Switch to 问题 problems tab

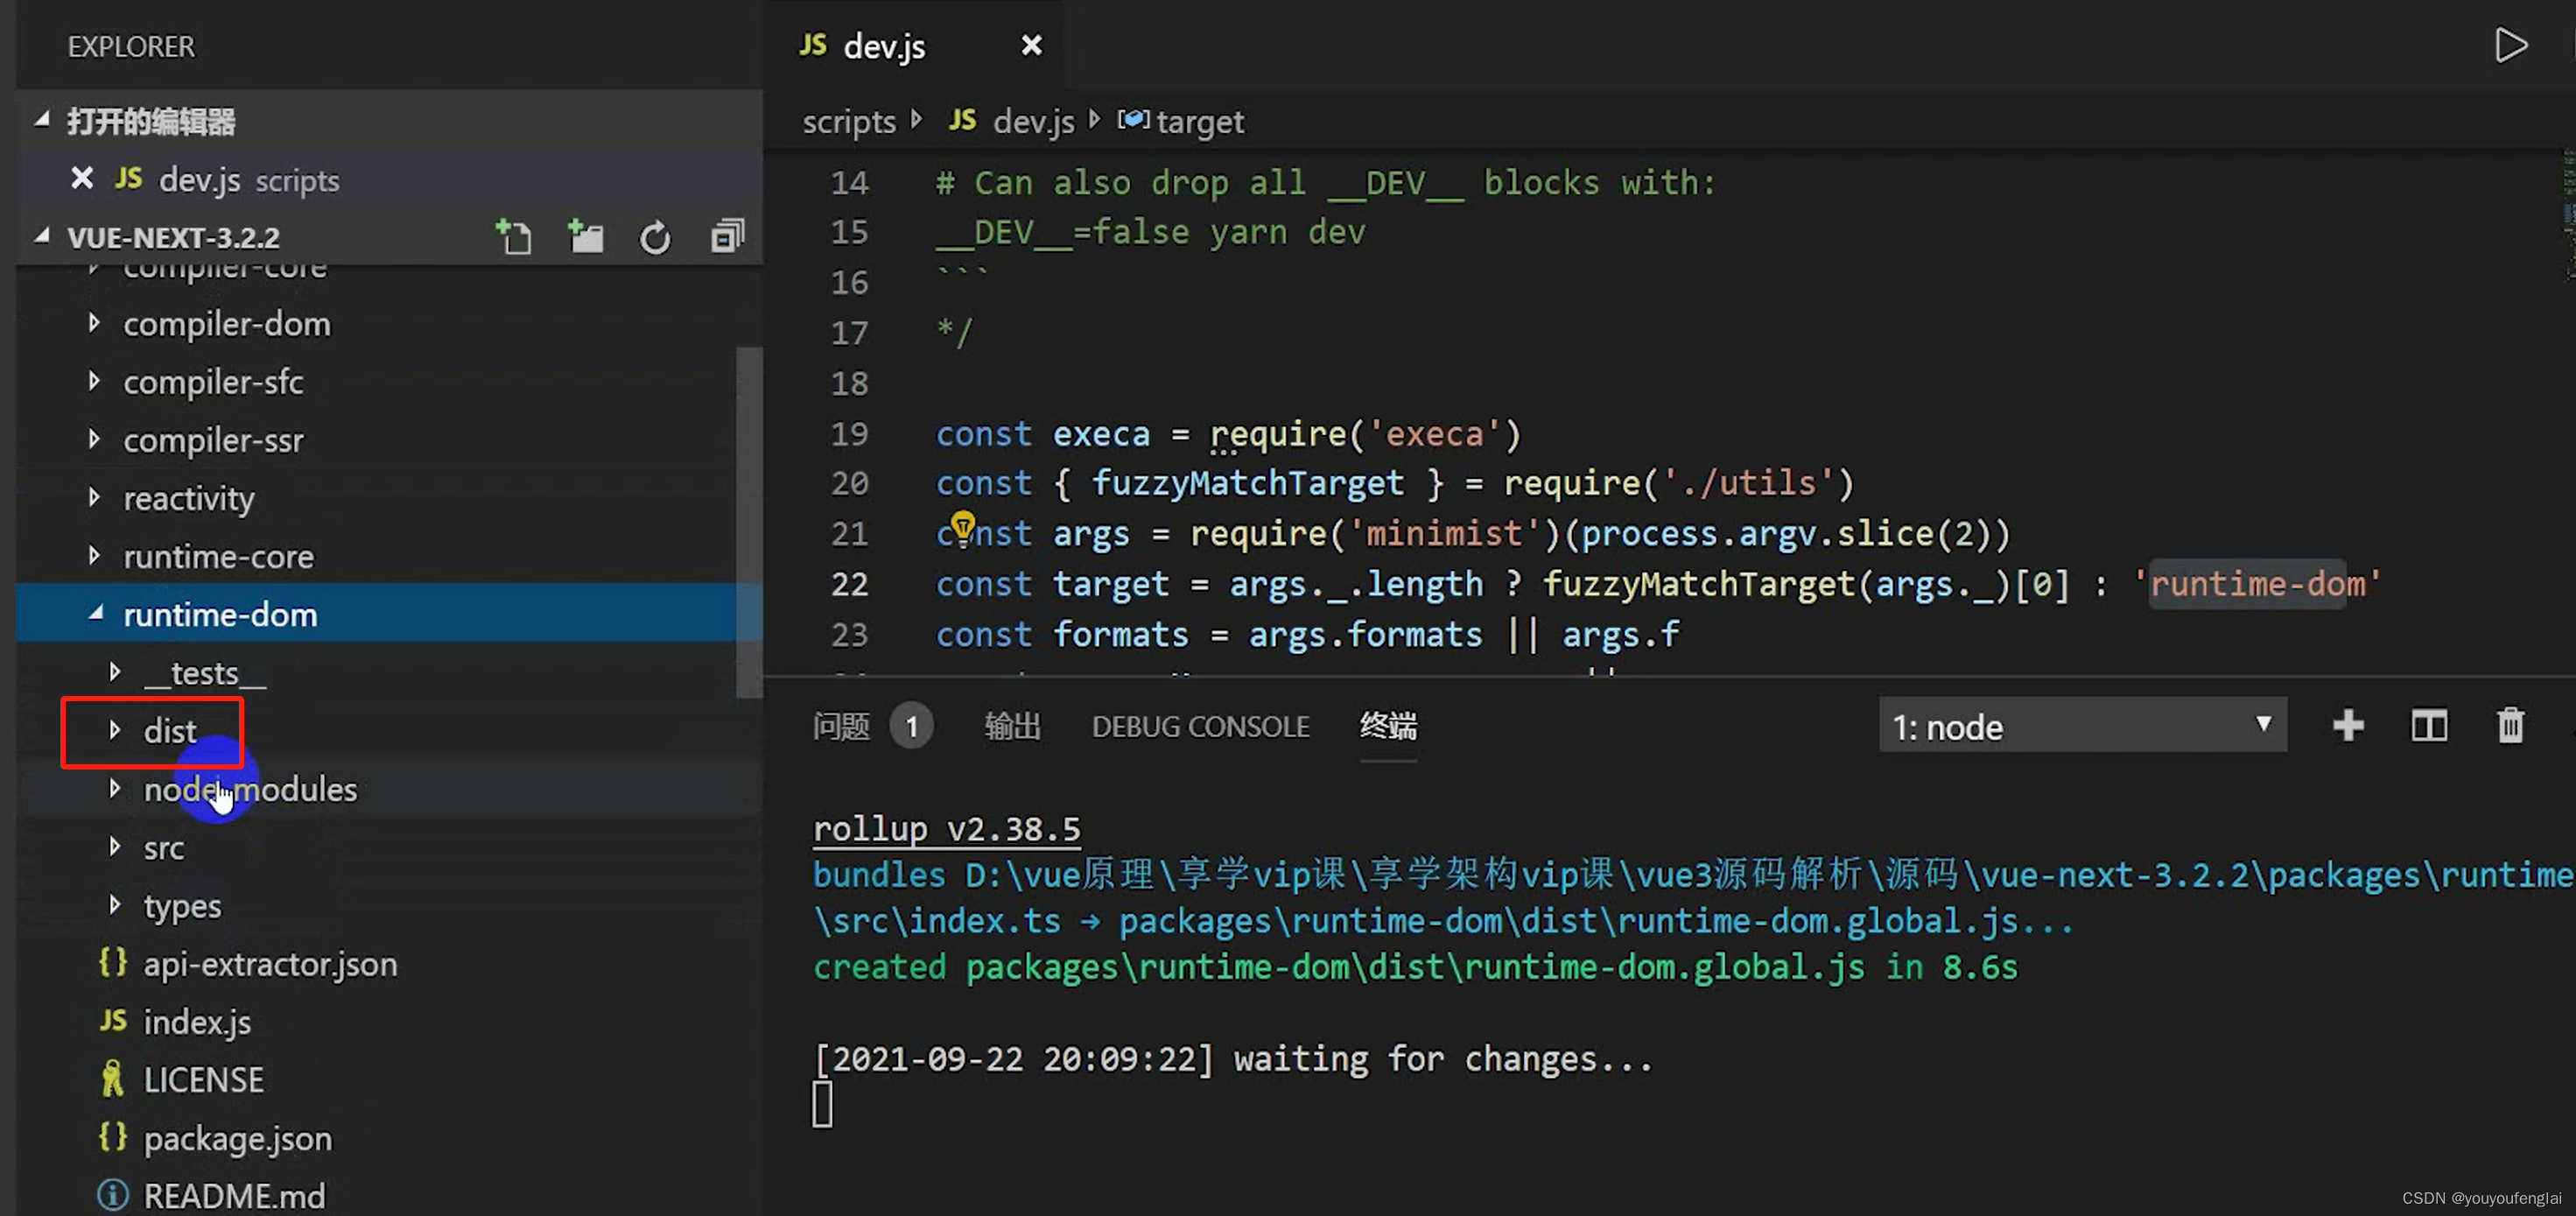[841, 726]
